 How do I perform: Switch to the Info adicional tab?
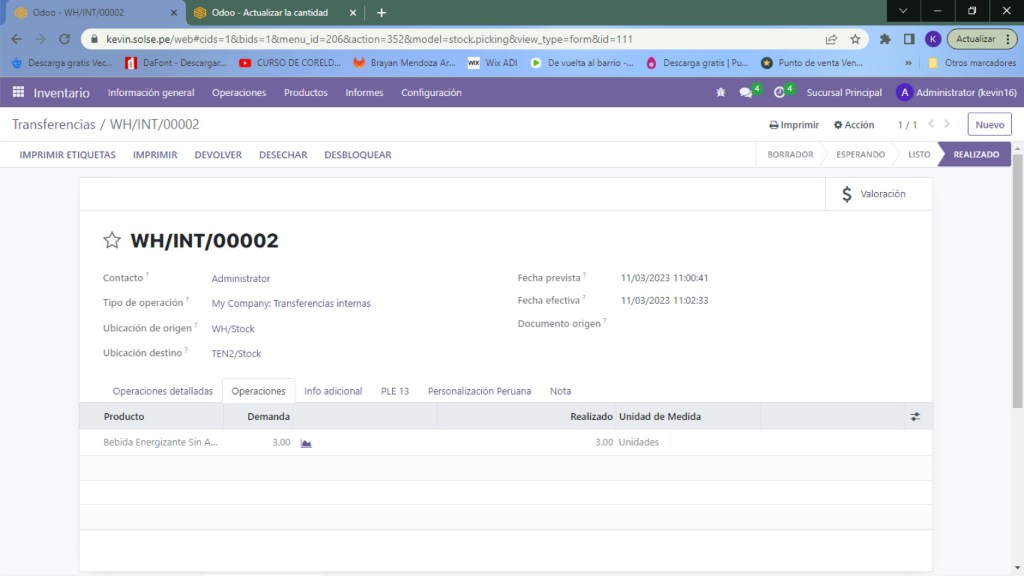(x=333, y=391)
